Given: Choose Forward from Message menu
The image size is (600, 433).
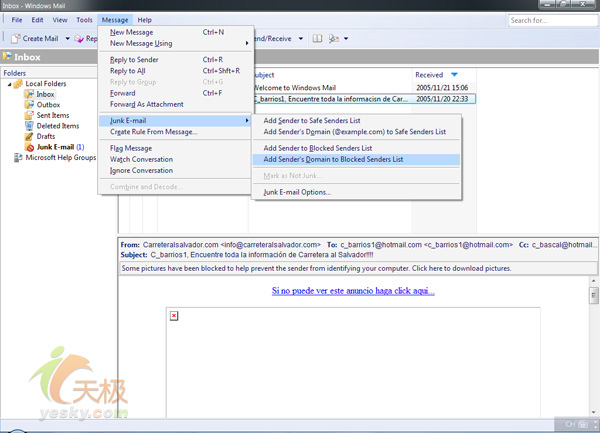Looking at the screenshot, I should 176,93.
